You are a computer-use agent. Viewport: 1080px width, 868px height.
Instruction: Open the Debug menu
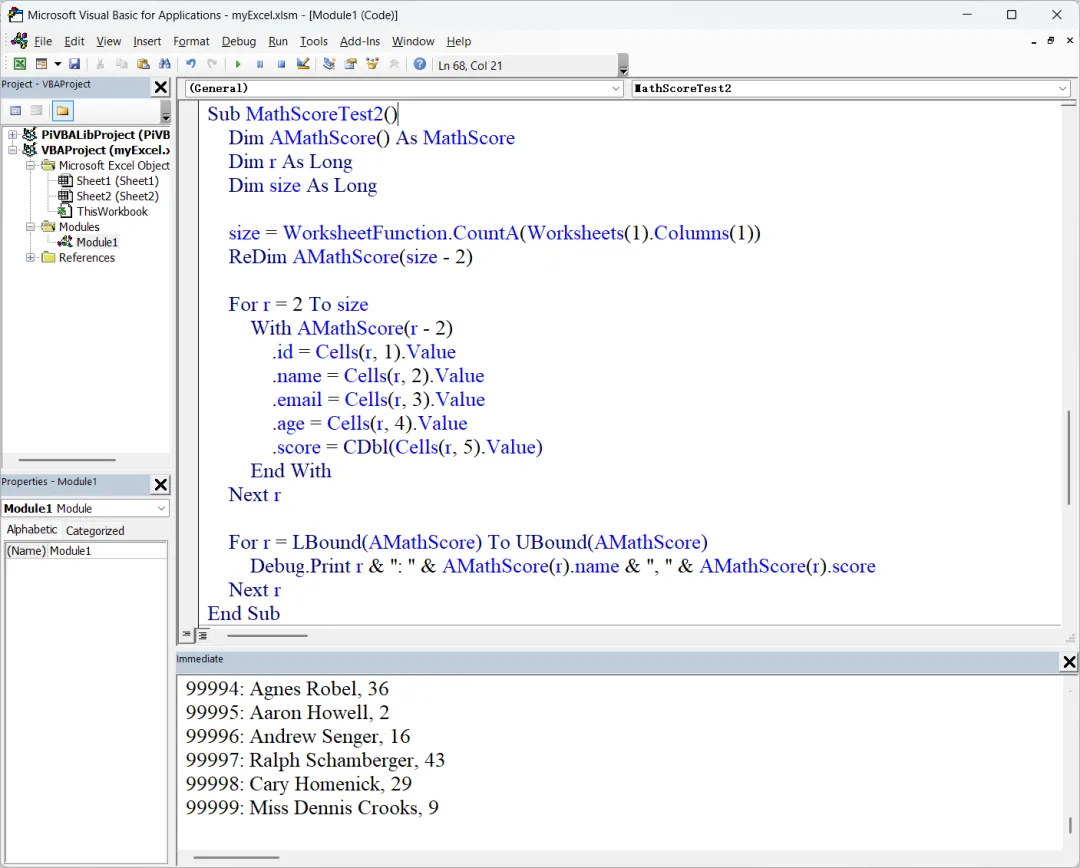click(x=238, y=41)
